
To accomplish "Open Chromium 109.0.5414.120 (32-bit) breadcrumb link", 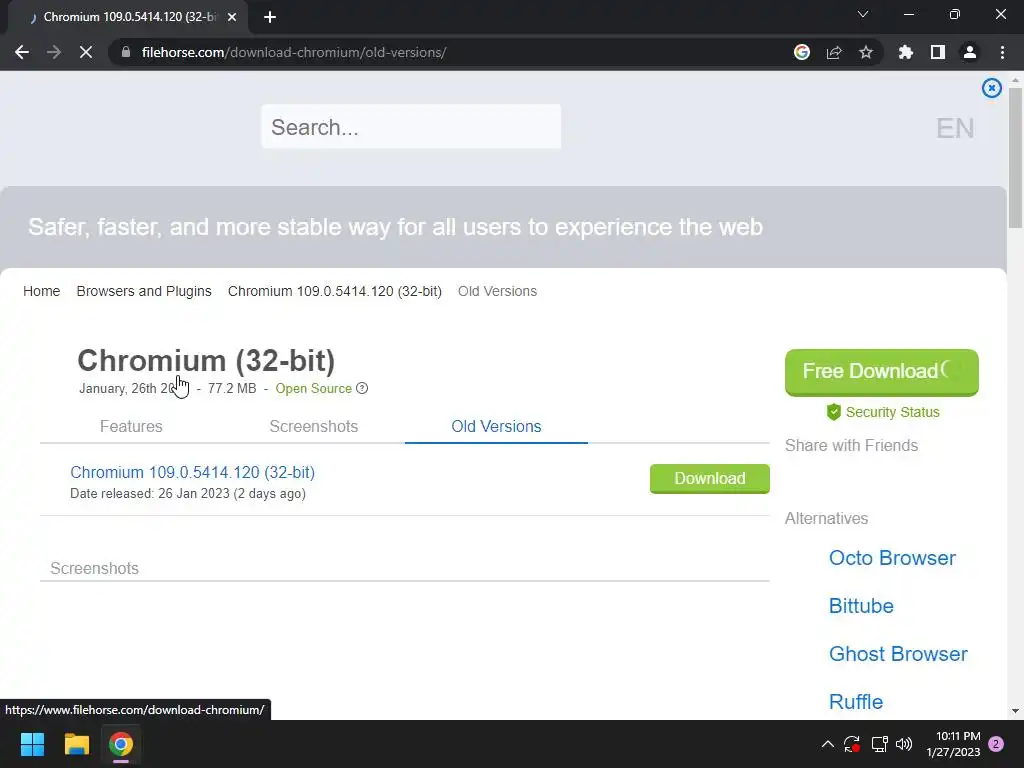I will (334, 291).
